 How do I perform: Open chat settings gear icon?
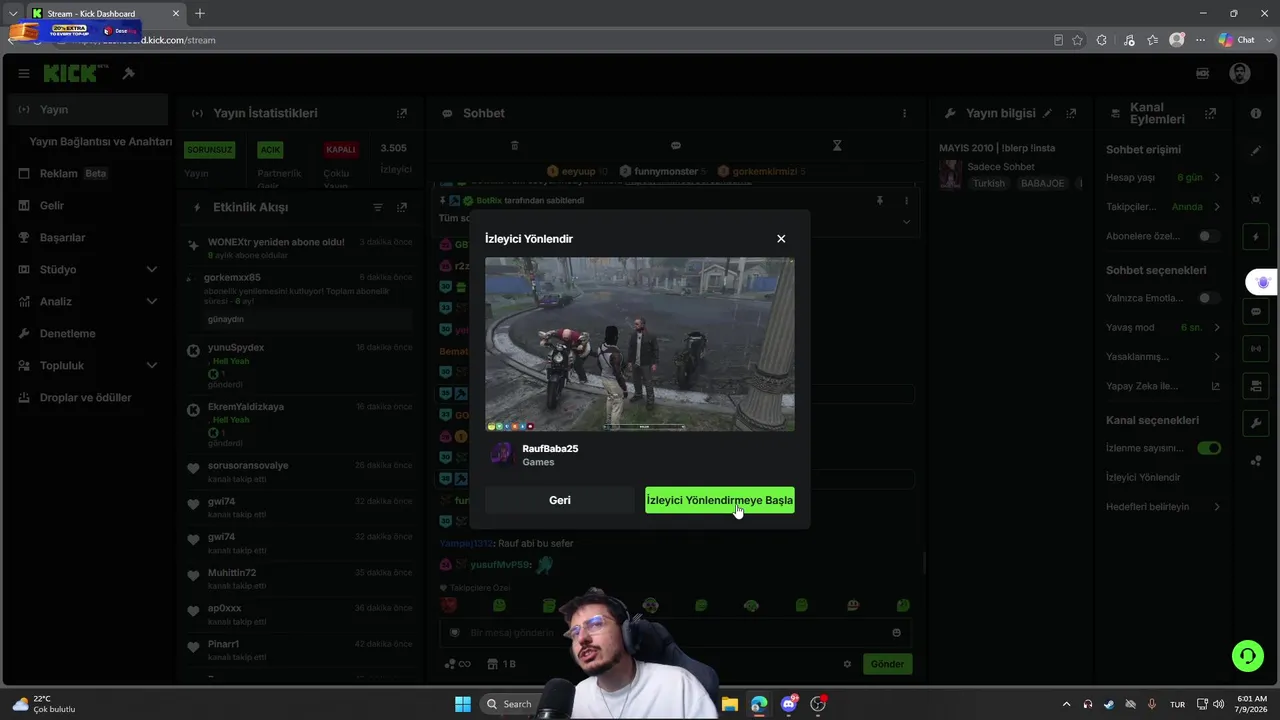pyautogui.click(x=847, y=664)
